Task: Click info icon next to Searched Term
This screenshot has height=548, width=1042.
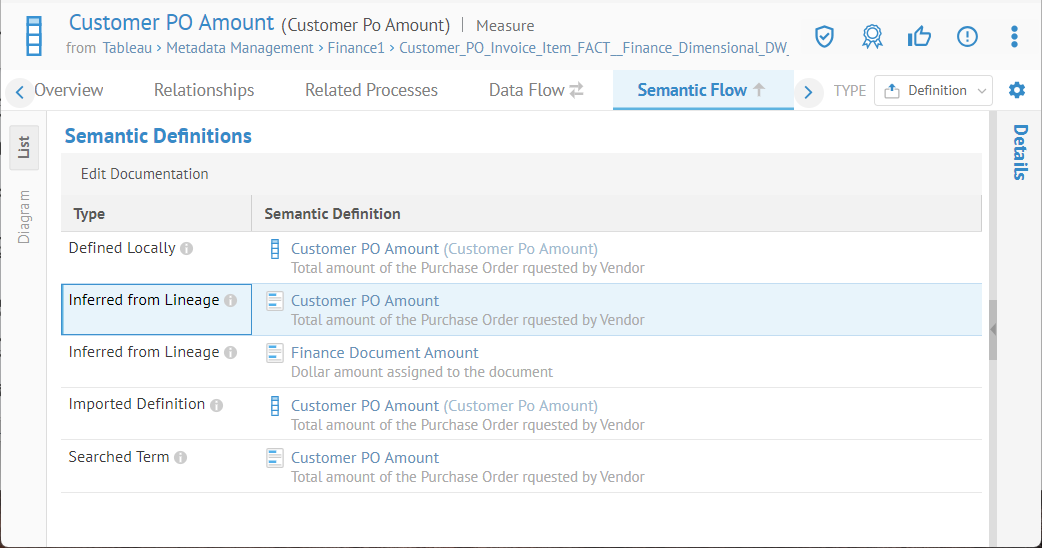Action: 180,458
